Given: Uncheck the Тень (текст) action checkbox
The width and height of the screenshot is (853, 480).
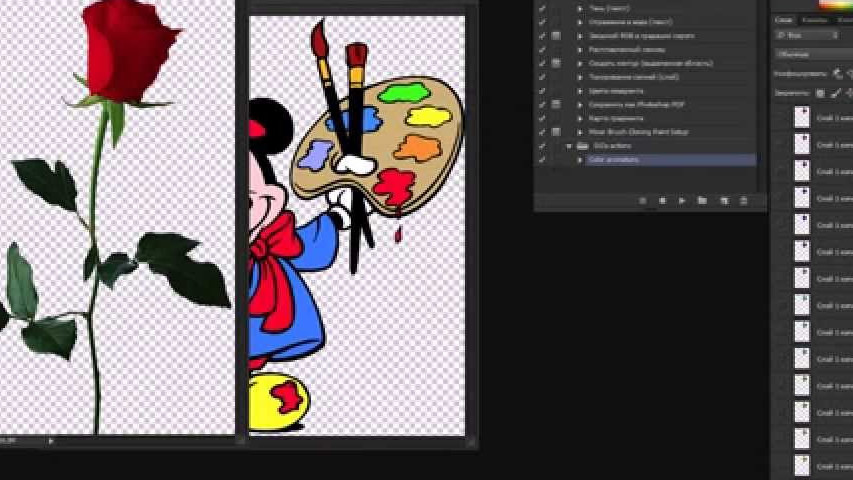Looking at the screenshot, I should (x=542, y=8).
